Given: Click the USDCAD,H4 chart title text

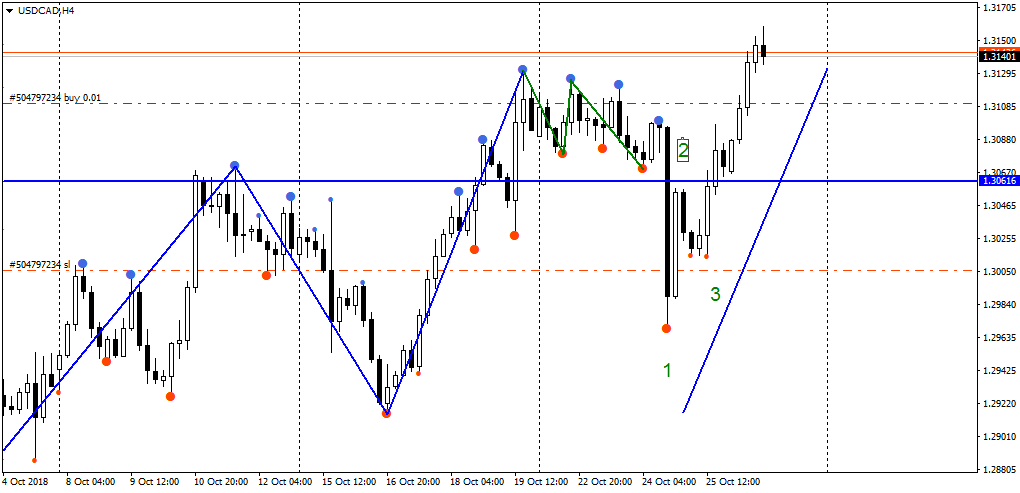Looking at the screenshot, I should tap(45, 10).
